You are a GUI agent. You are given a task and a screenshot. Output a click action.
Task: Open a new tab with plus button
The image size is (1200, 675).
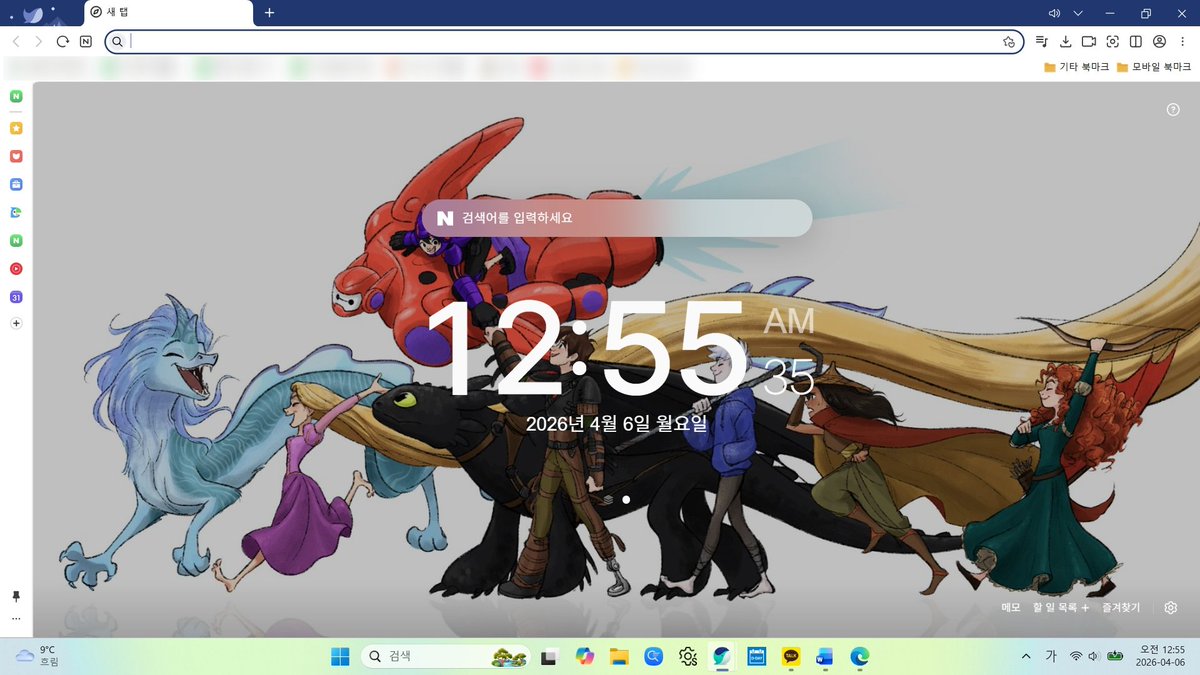[x=269, y=12]
